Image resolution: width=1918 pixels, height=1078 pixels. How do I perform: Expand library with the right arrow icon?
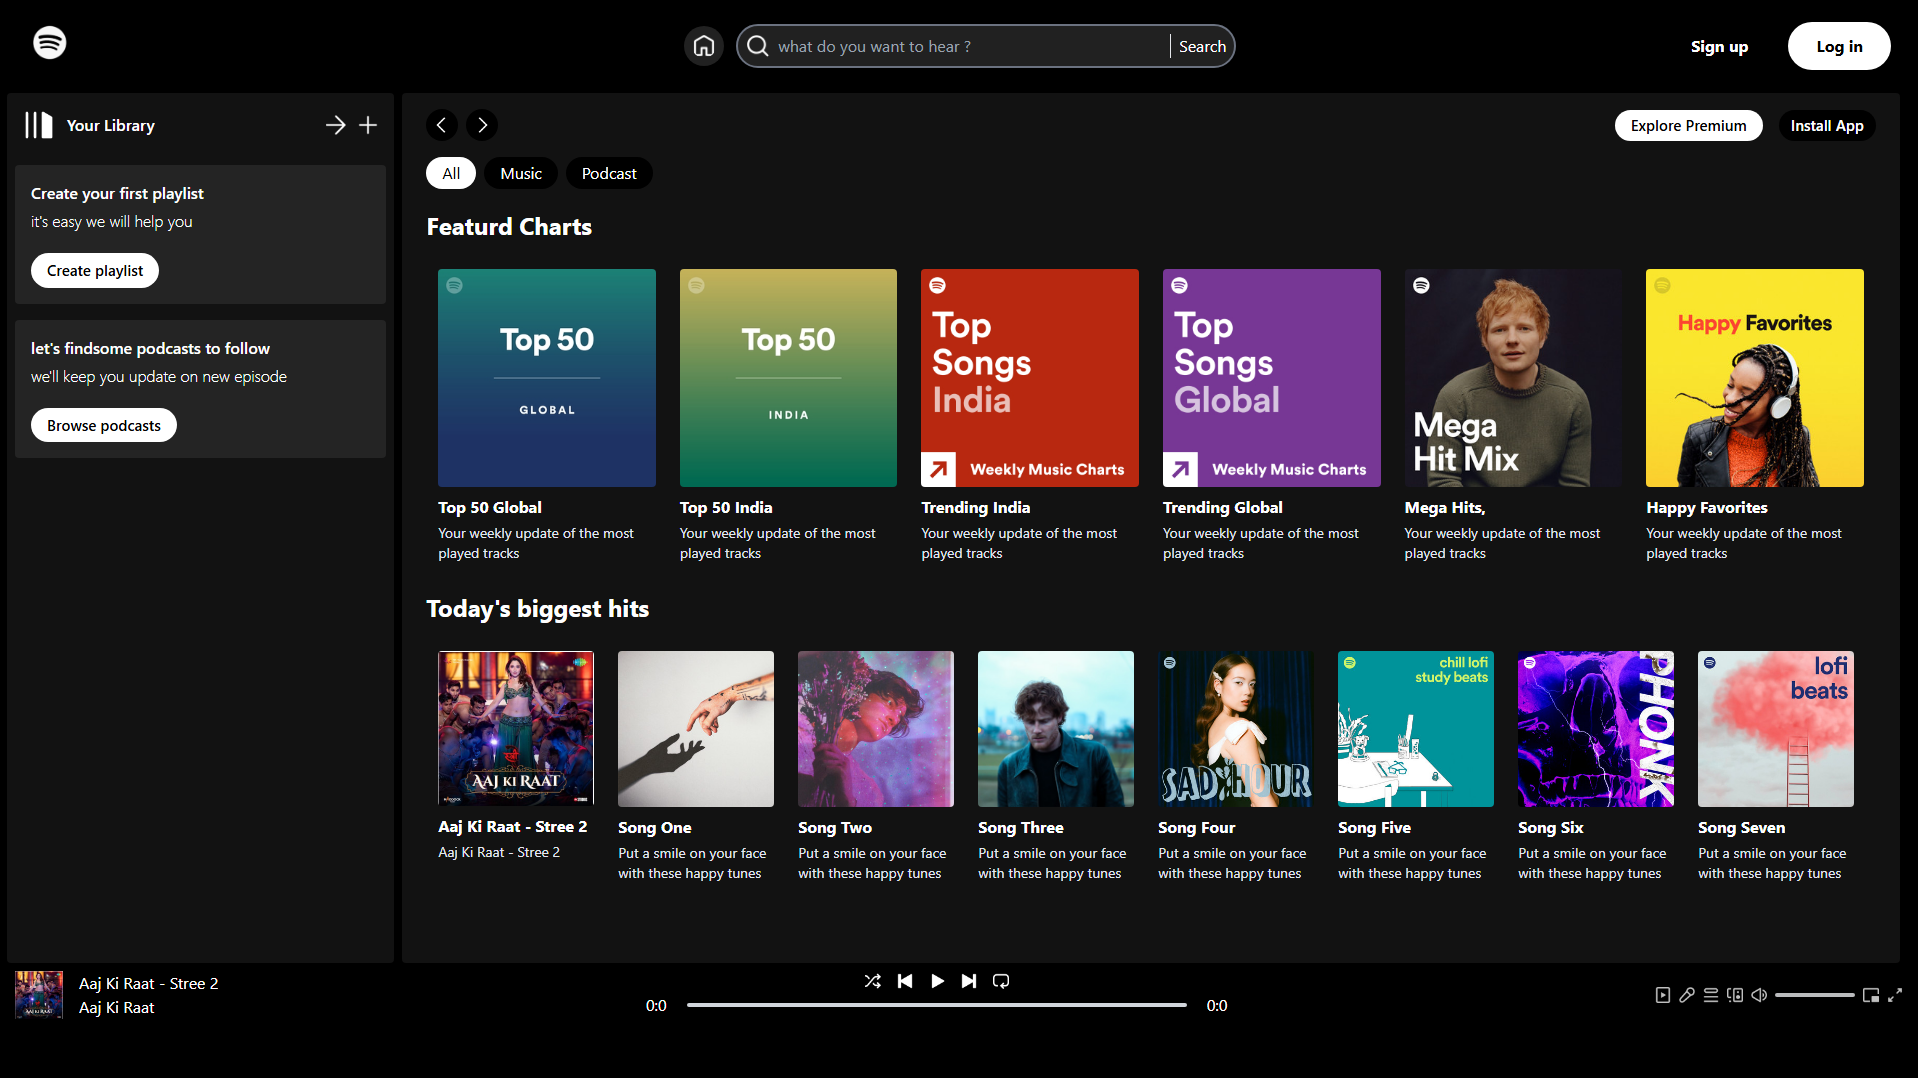pyautogui.click(x=336, y=125)
